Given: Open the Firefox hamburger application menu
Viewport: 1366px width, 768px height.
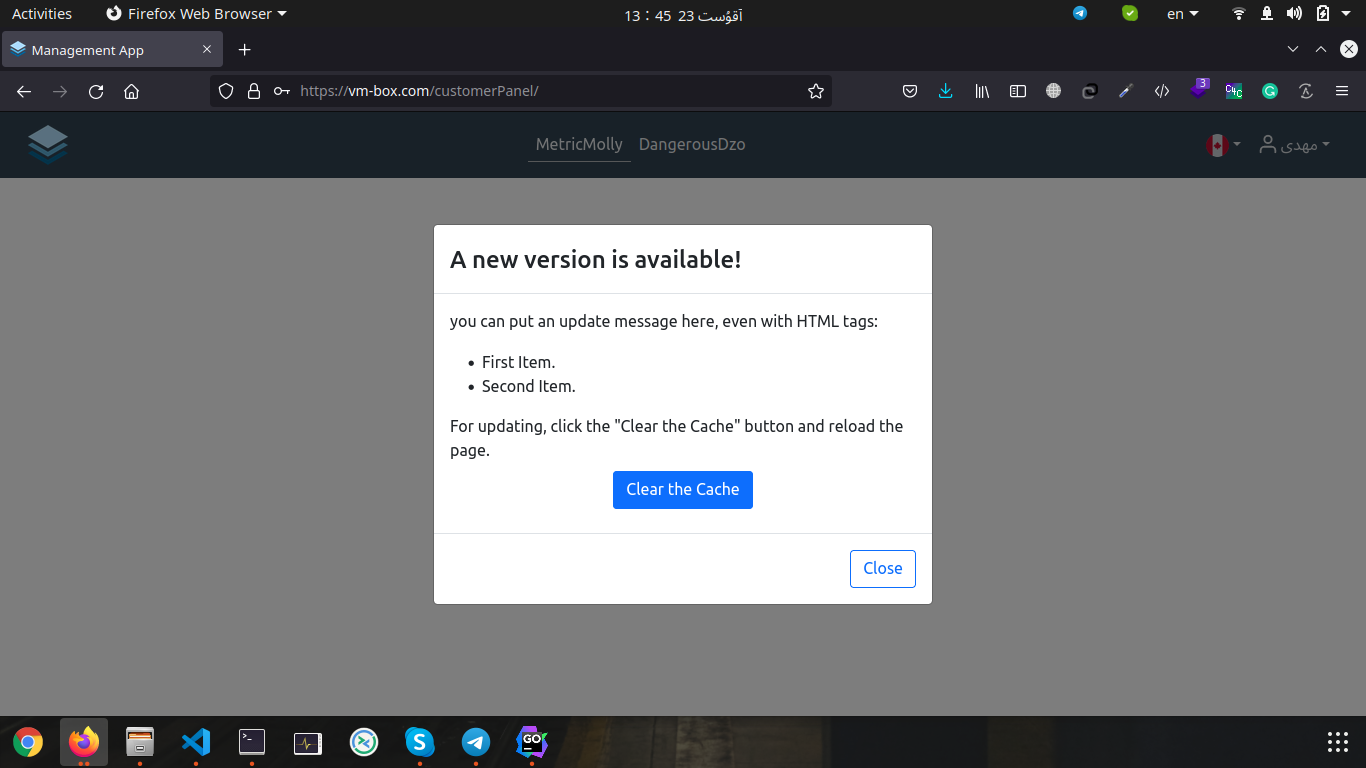Looking at the screenshot, I should [x=1342, y=91].
